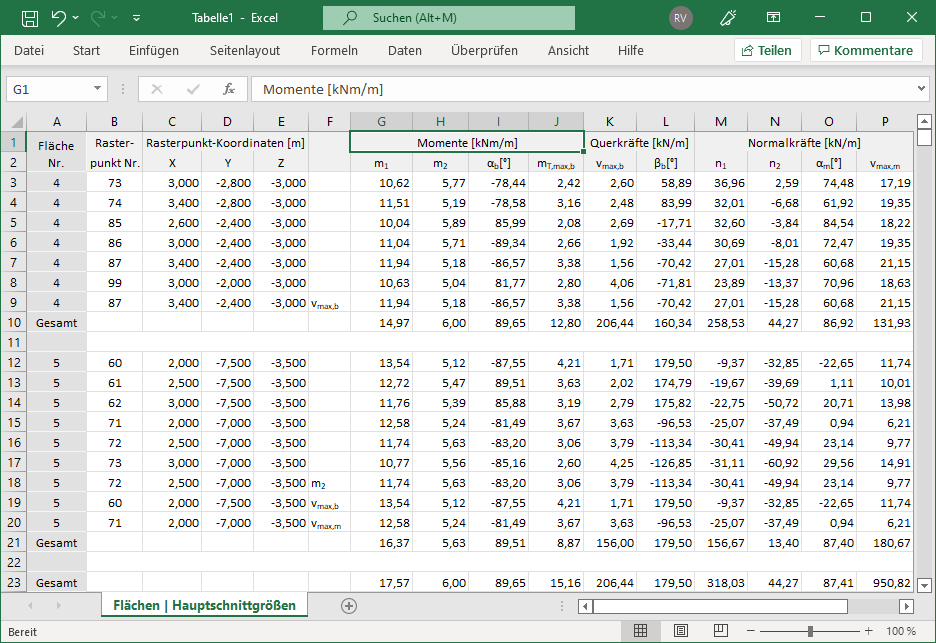Viewport: 936px width, 643px height.
Task: Open the Name Box dropdown arrow
Action: 97,89
